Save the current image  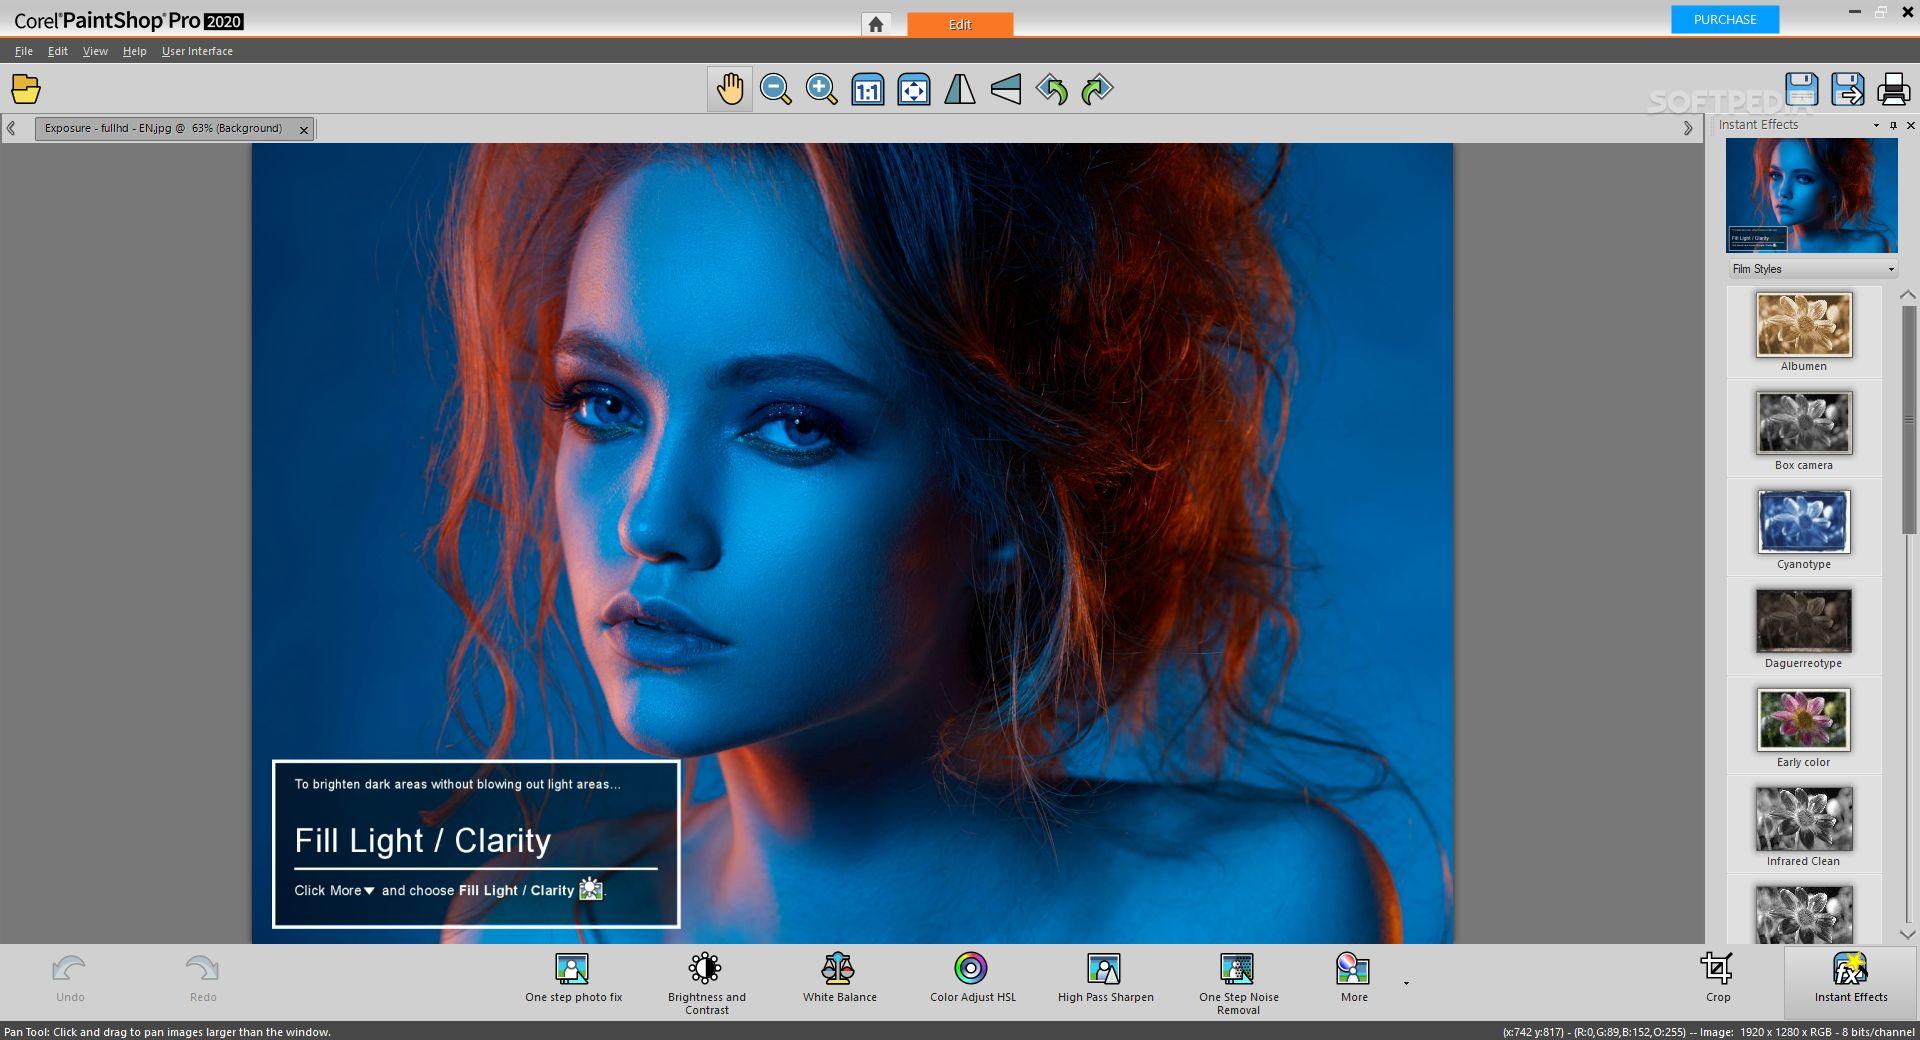[x=1802, y=89]
